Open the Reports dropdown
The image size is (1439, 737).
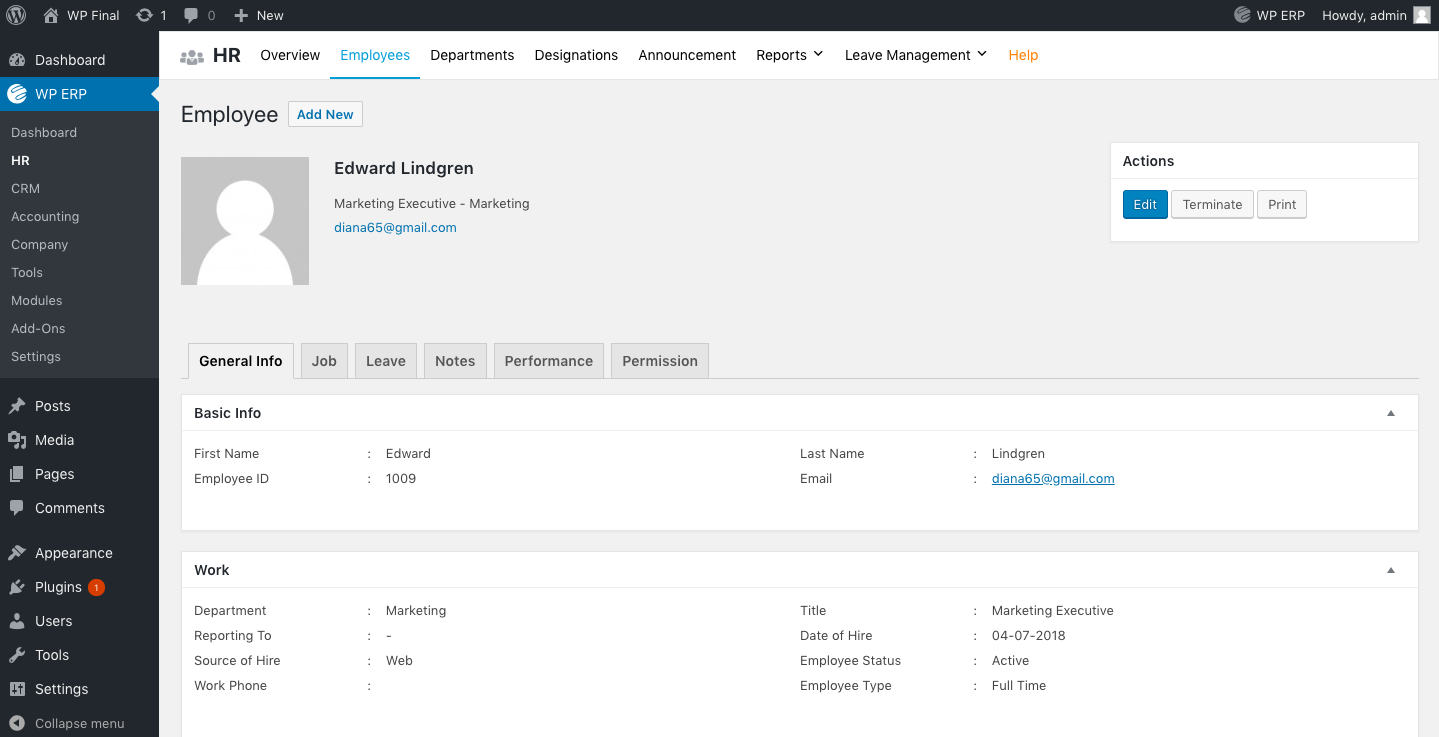[x=789, y=55]
